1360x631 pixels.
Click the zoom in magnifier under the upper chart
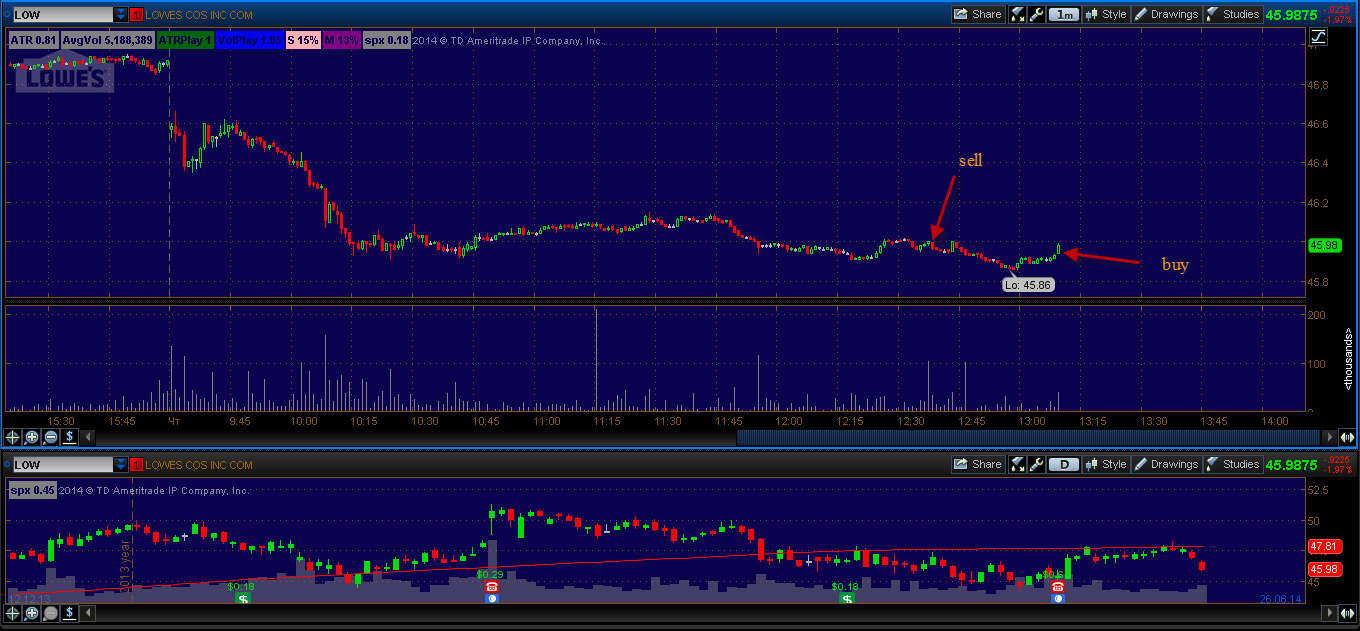[32, 437]
